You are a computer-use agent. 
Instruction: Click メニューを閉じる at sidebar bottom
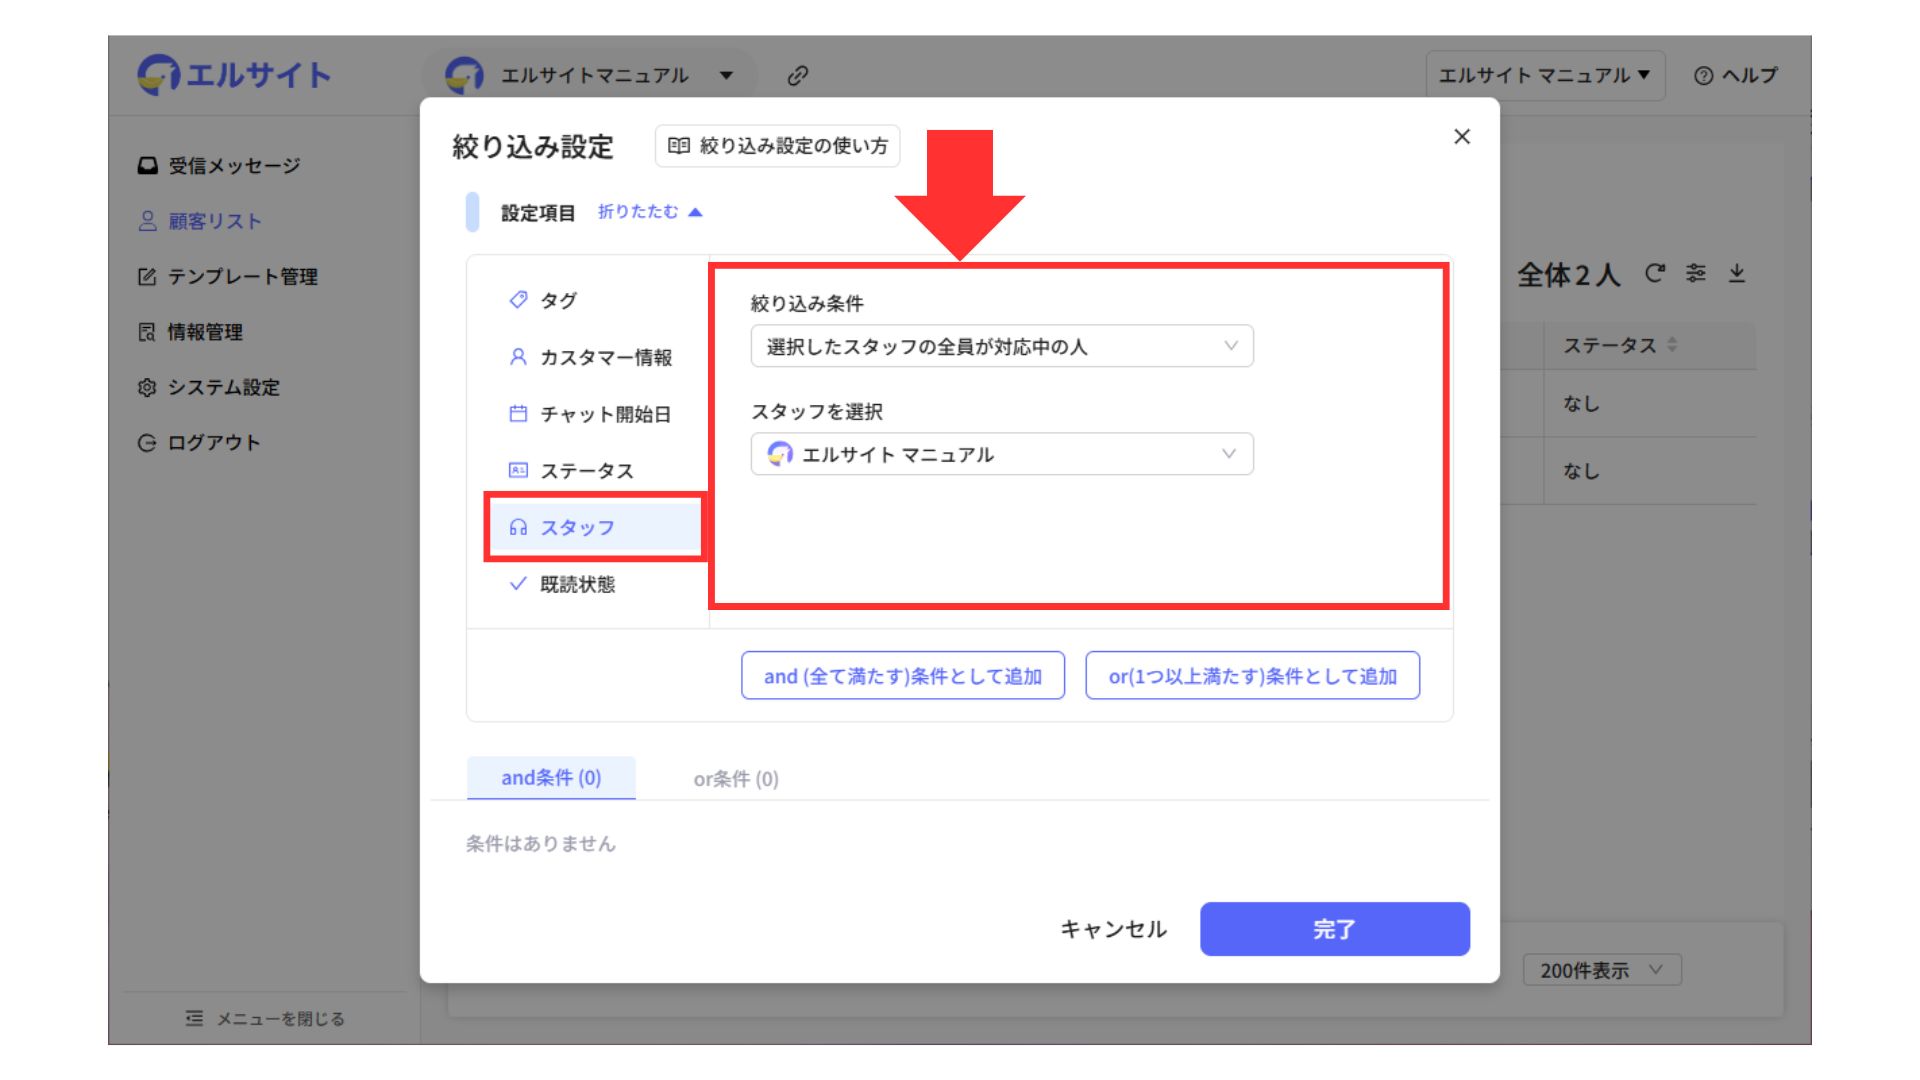[265, 1018]
